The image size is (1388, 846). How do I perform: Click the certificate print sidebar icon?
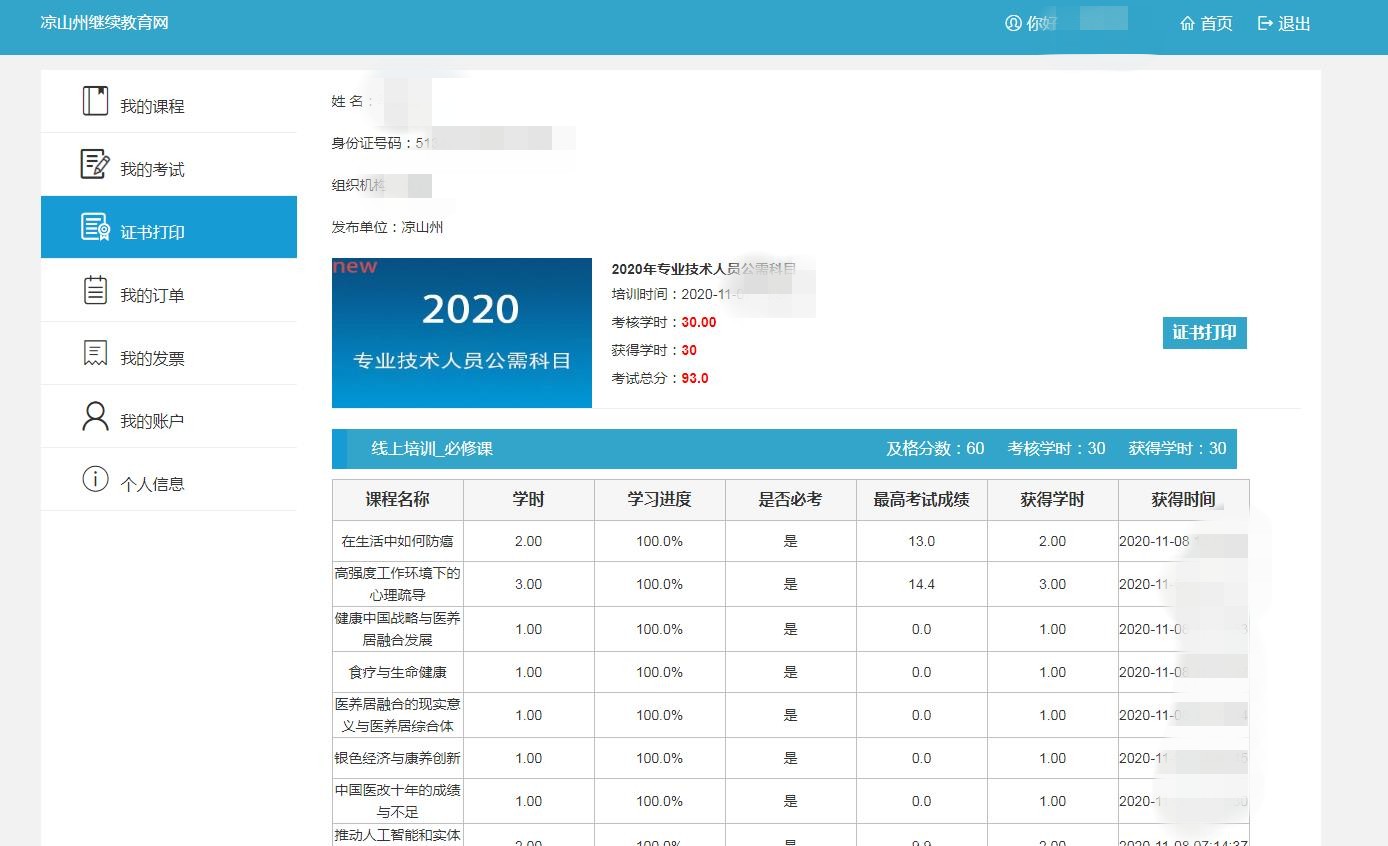pyautogui.click(x=95, y=228)
